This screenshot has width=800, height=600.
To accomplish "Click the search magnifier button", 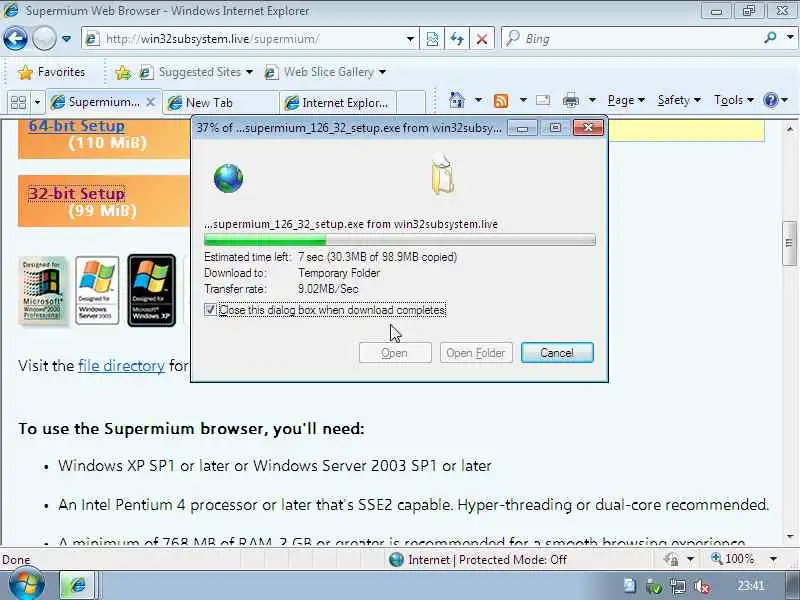I will (771, 38).
